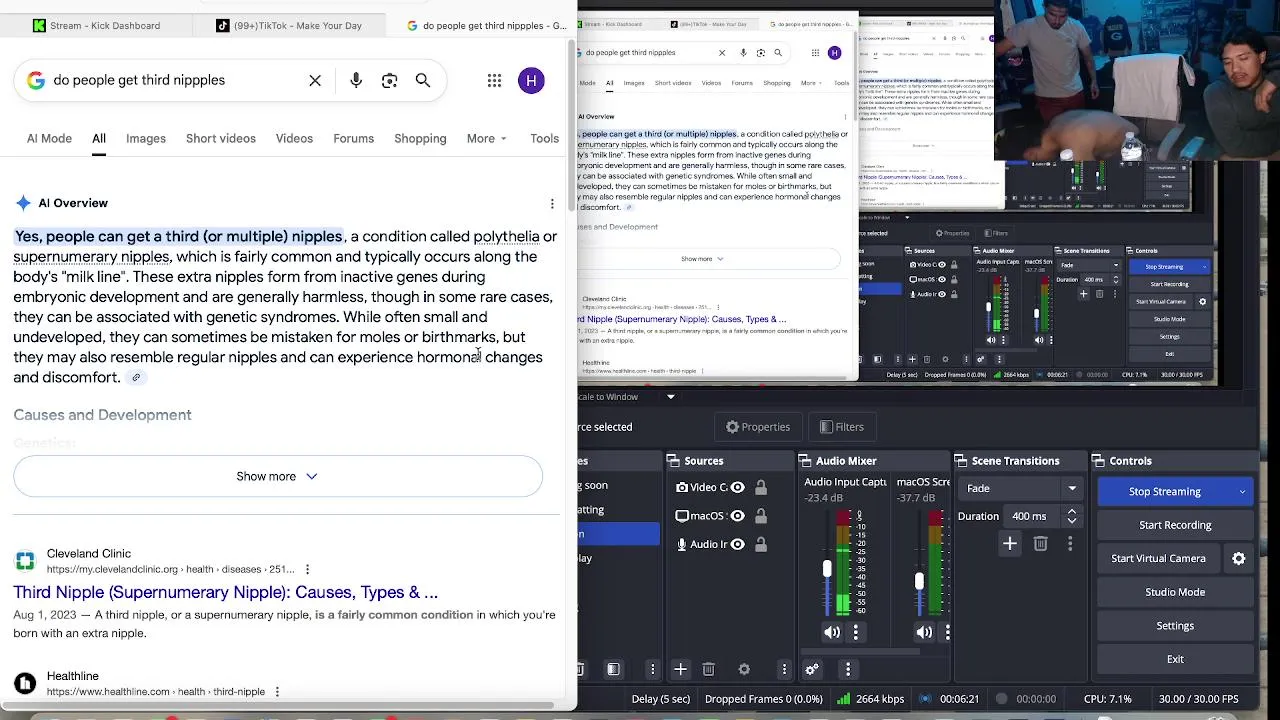The image size is (1280, 720).
Task: Switch to Stream - Kick Dashboard browser tab
Action: point(97,25)
